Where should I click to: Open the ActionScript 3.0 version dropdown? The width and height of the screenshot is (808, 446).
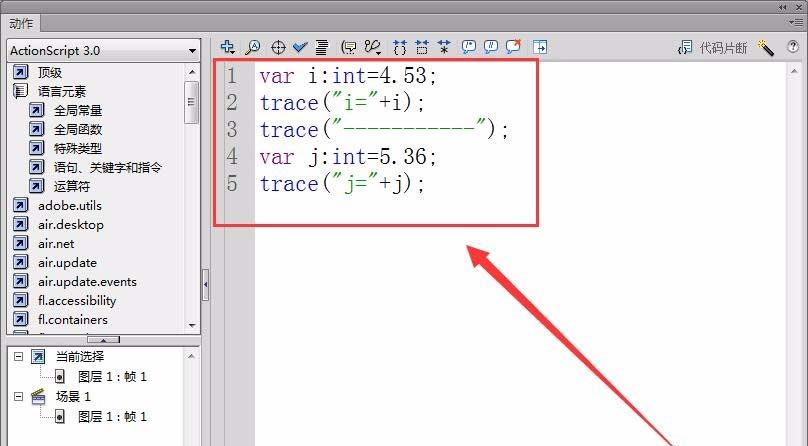pos(104,50)
